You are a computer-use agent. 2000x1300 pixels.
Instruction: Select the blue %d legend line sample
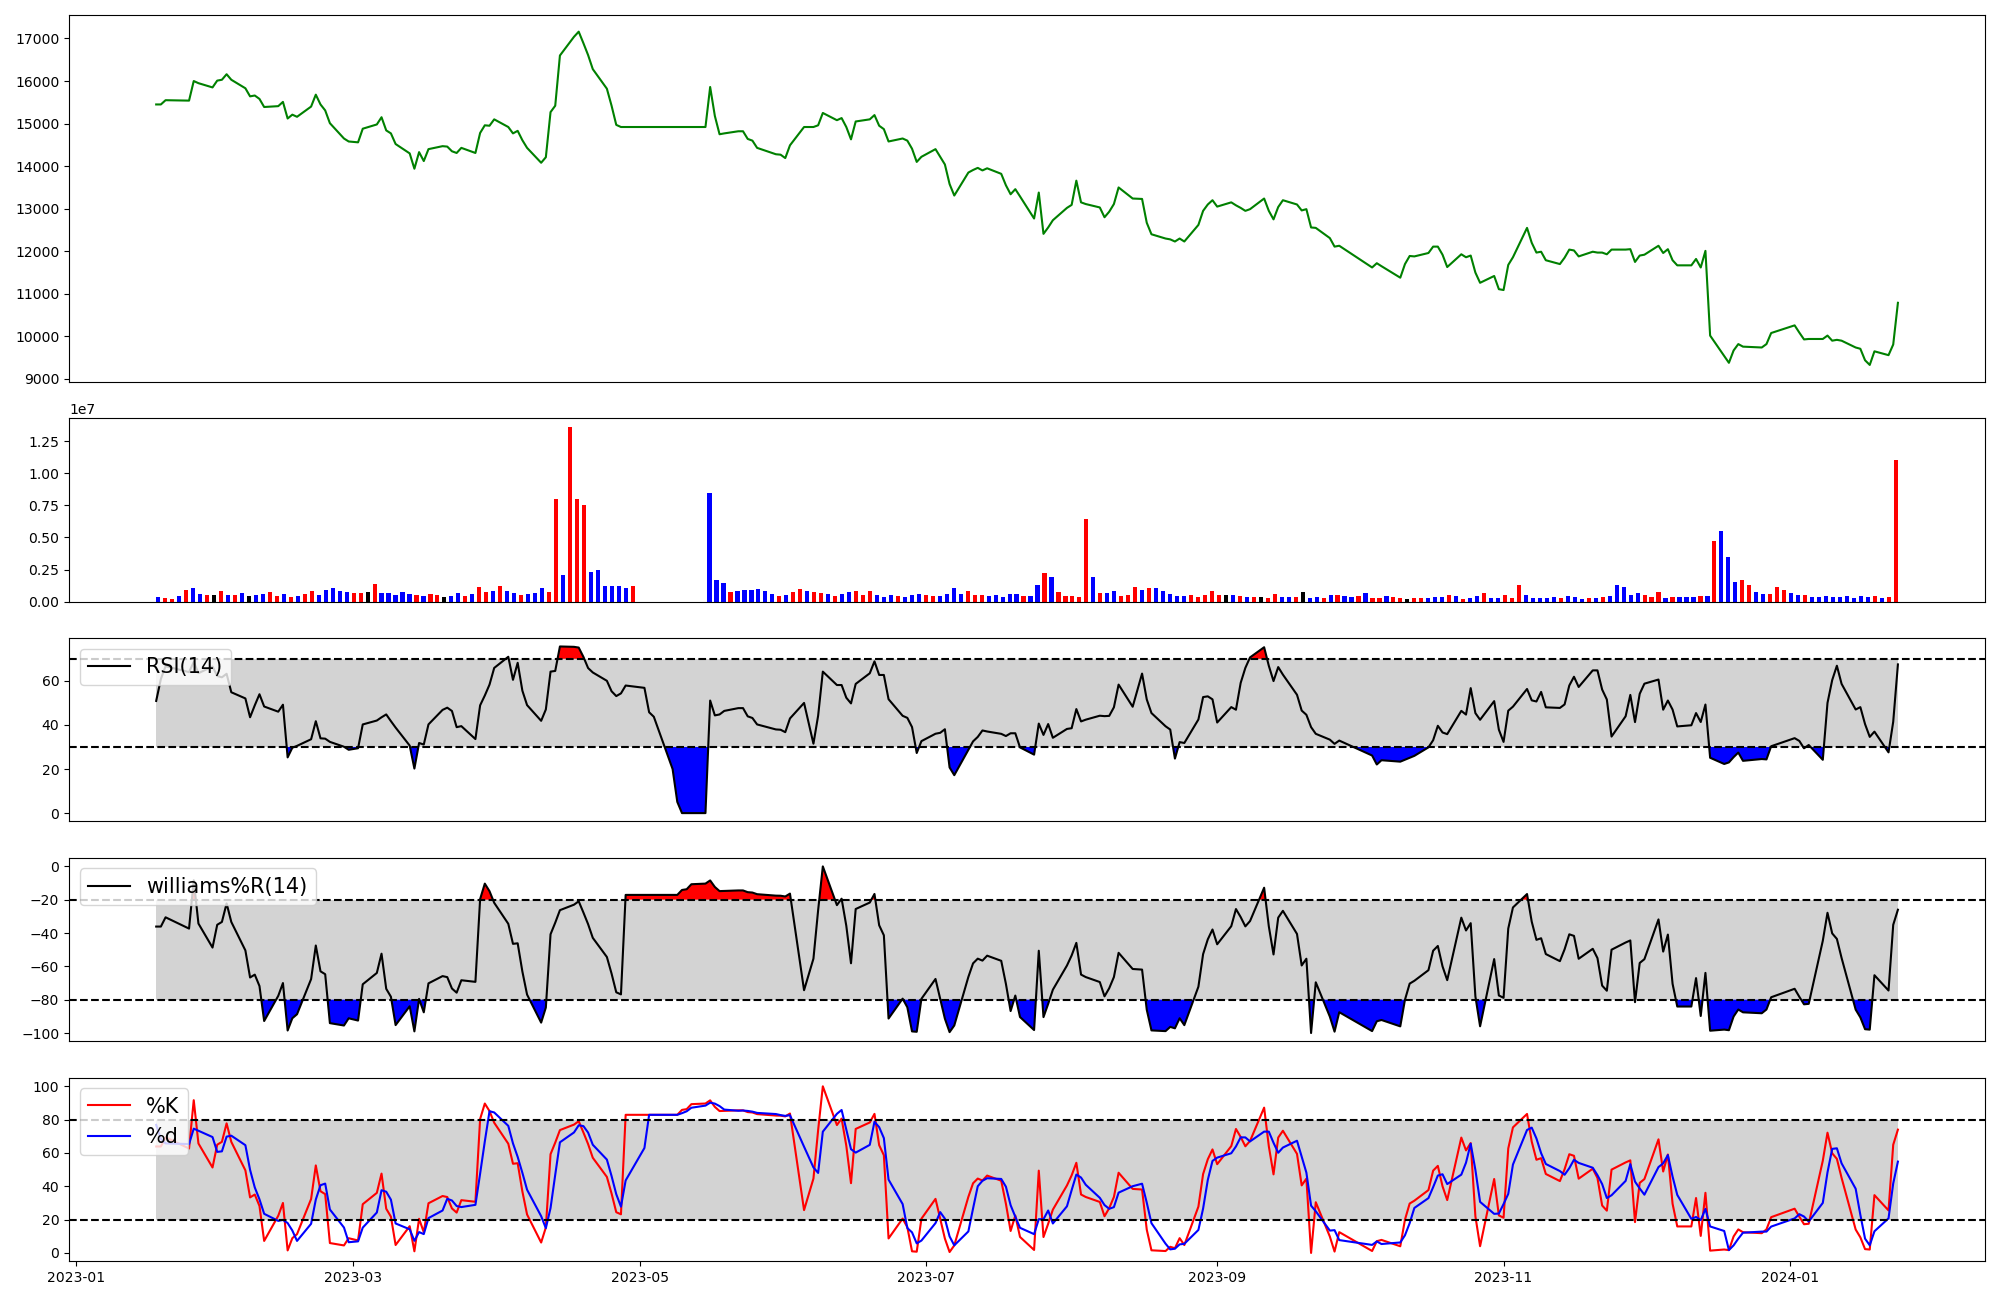click(109, 1136)
